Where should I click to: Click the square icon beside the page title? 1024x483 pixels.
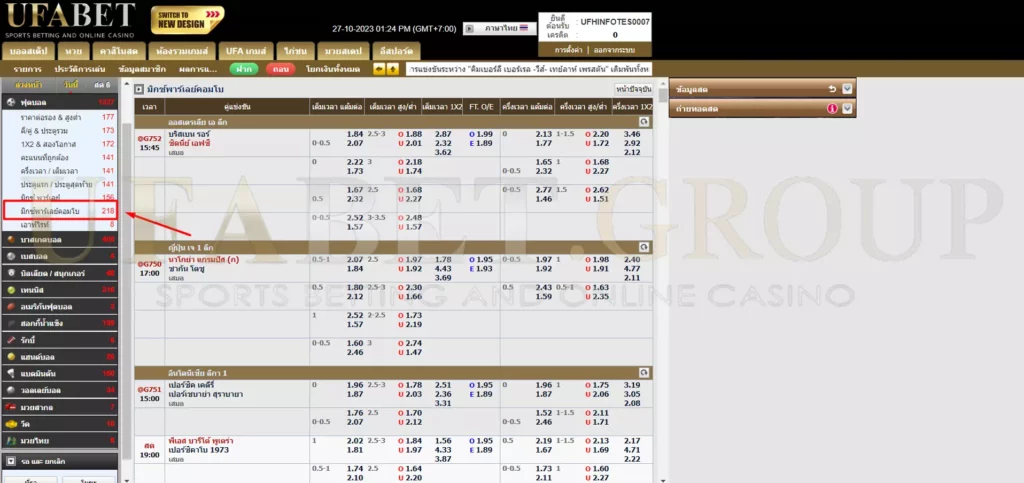point(139,89)
